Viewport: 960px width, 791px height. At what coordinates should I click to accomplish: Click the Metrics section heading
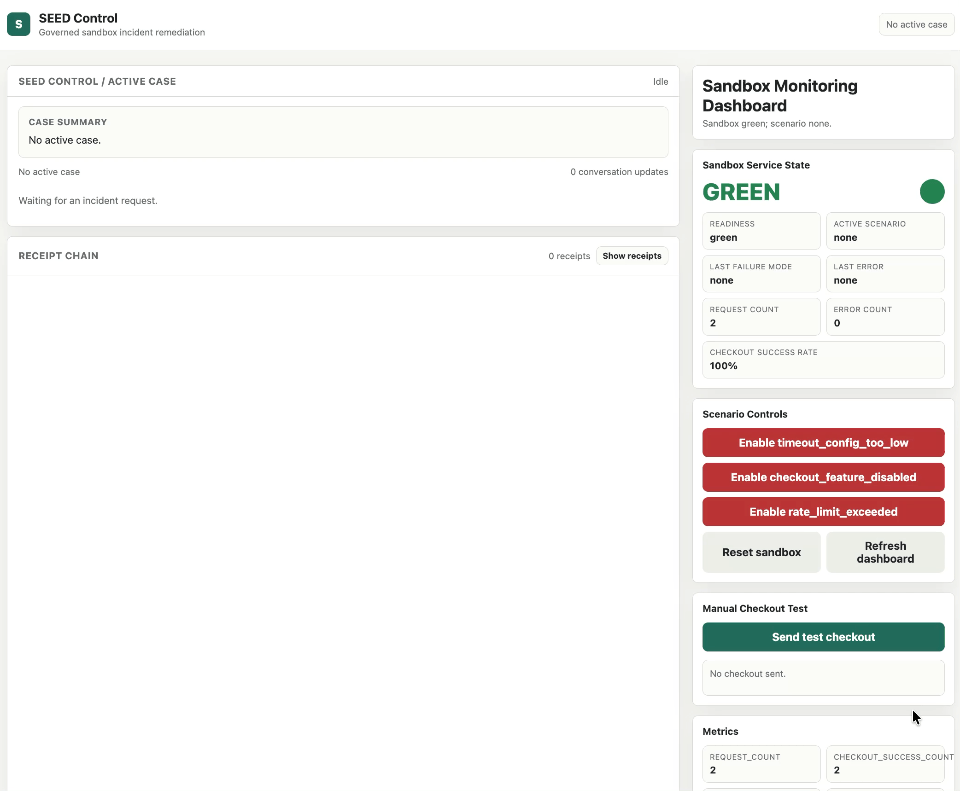[x=720, y=732]
